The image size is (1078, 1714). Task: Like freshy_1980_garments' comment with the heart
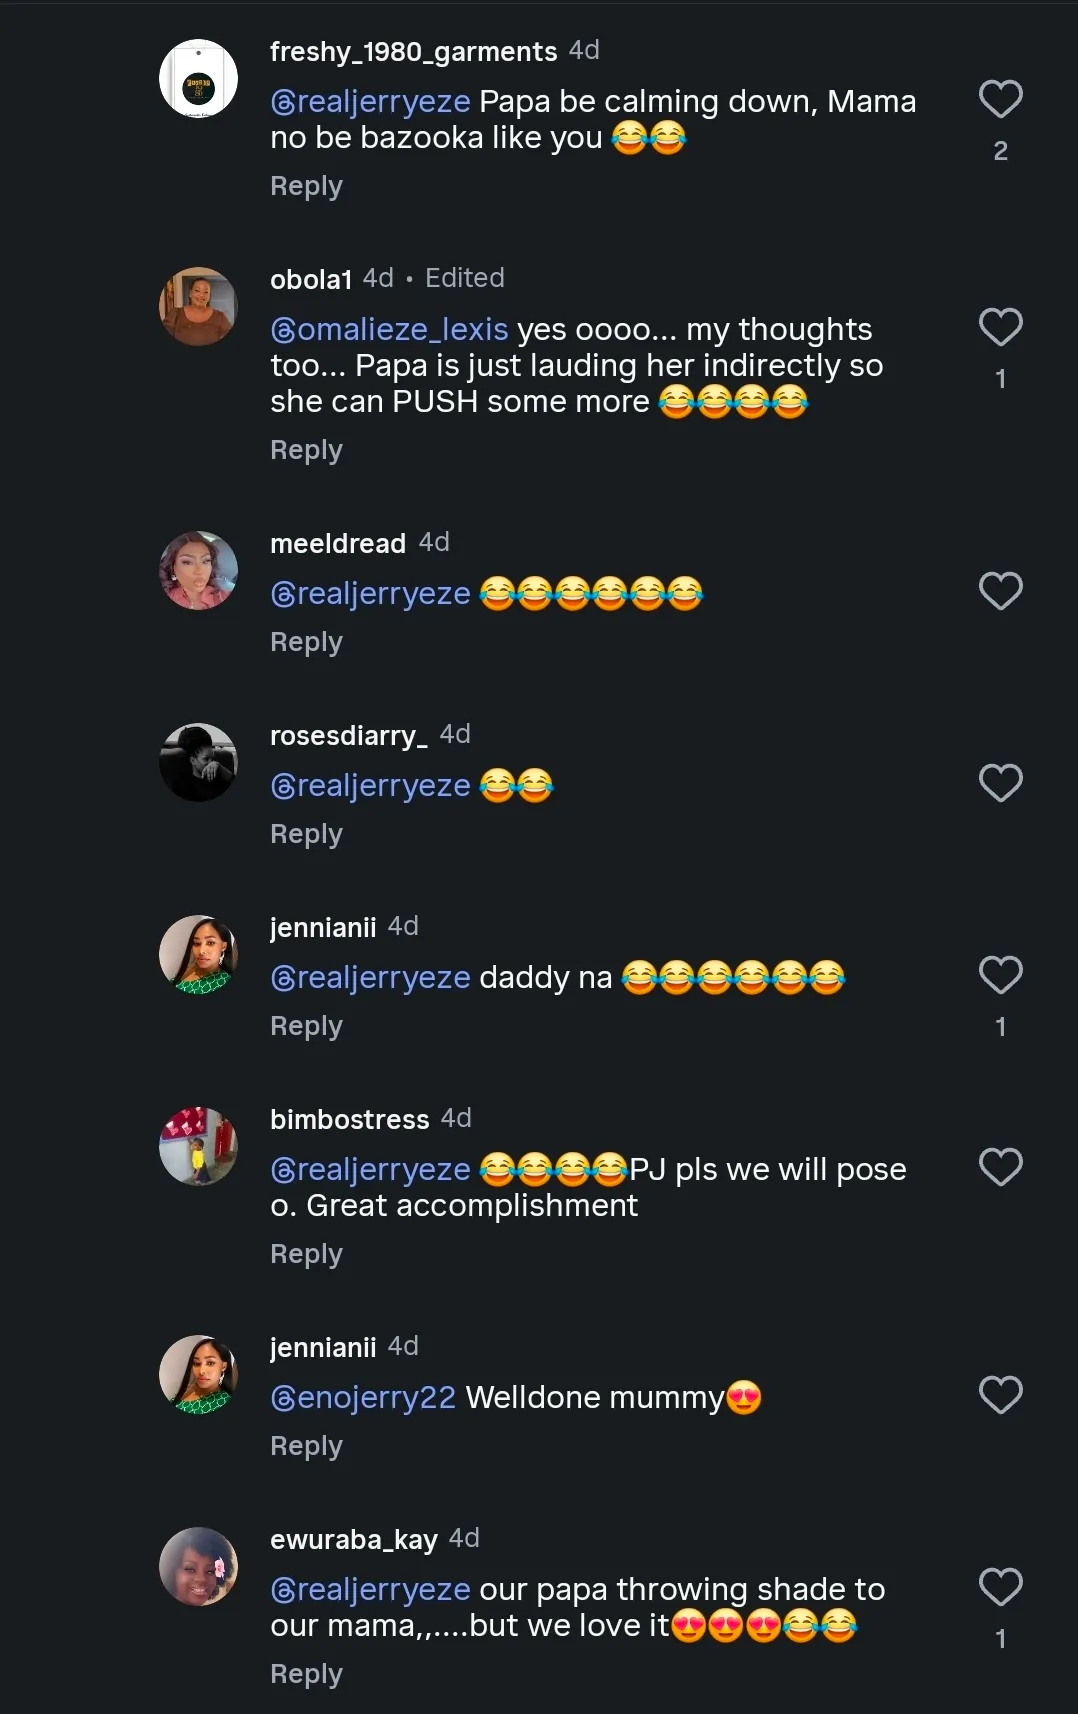point(1000,99)
